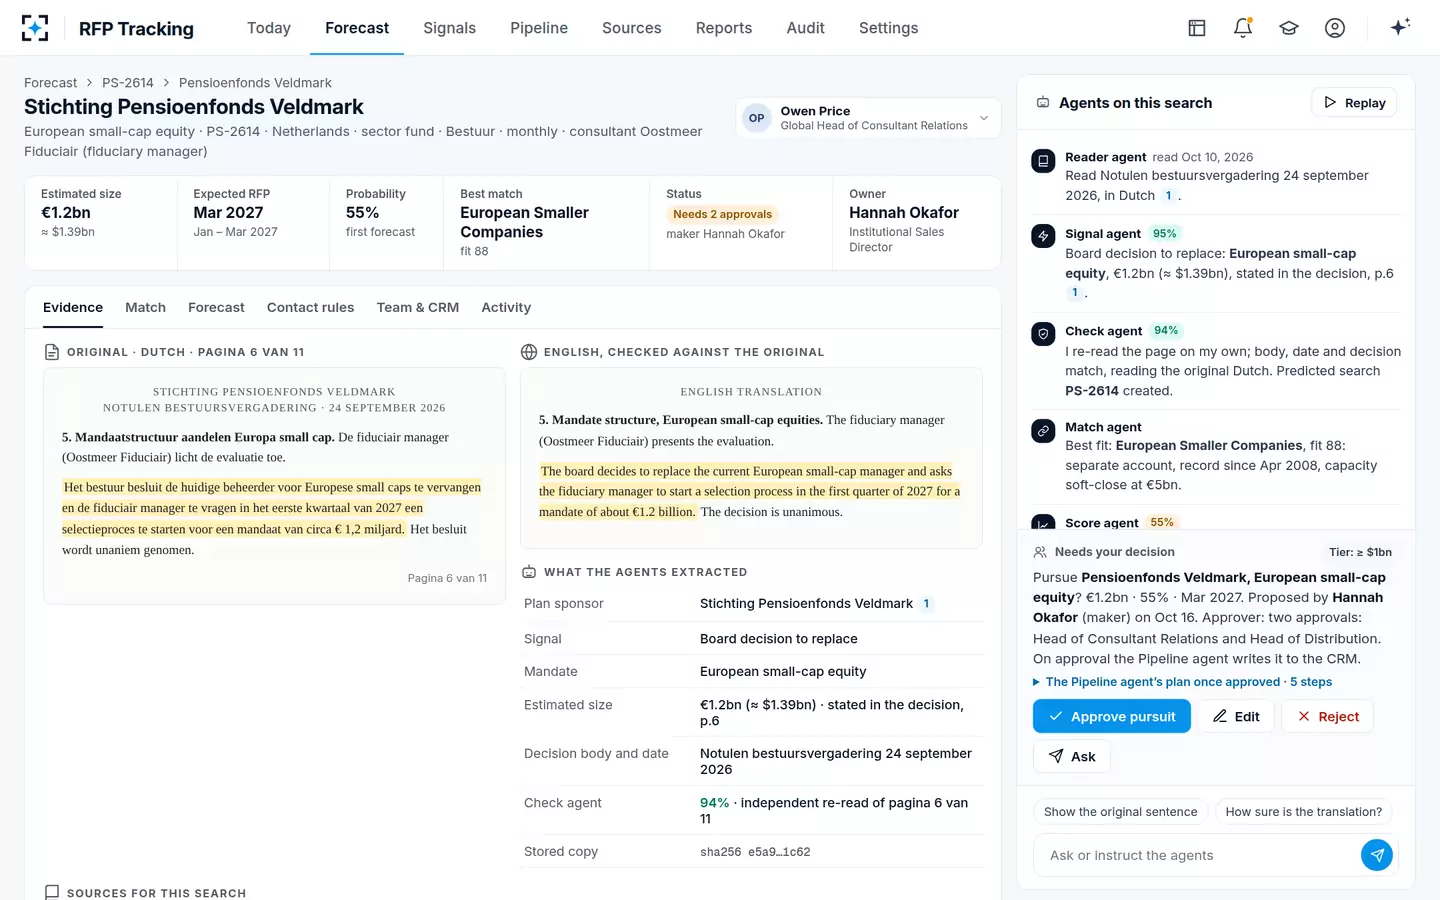Viewport: 1440px width, 900px height.
Task: Open the Forecast sub-tab in evidence panel
Action: [216, 308]
